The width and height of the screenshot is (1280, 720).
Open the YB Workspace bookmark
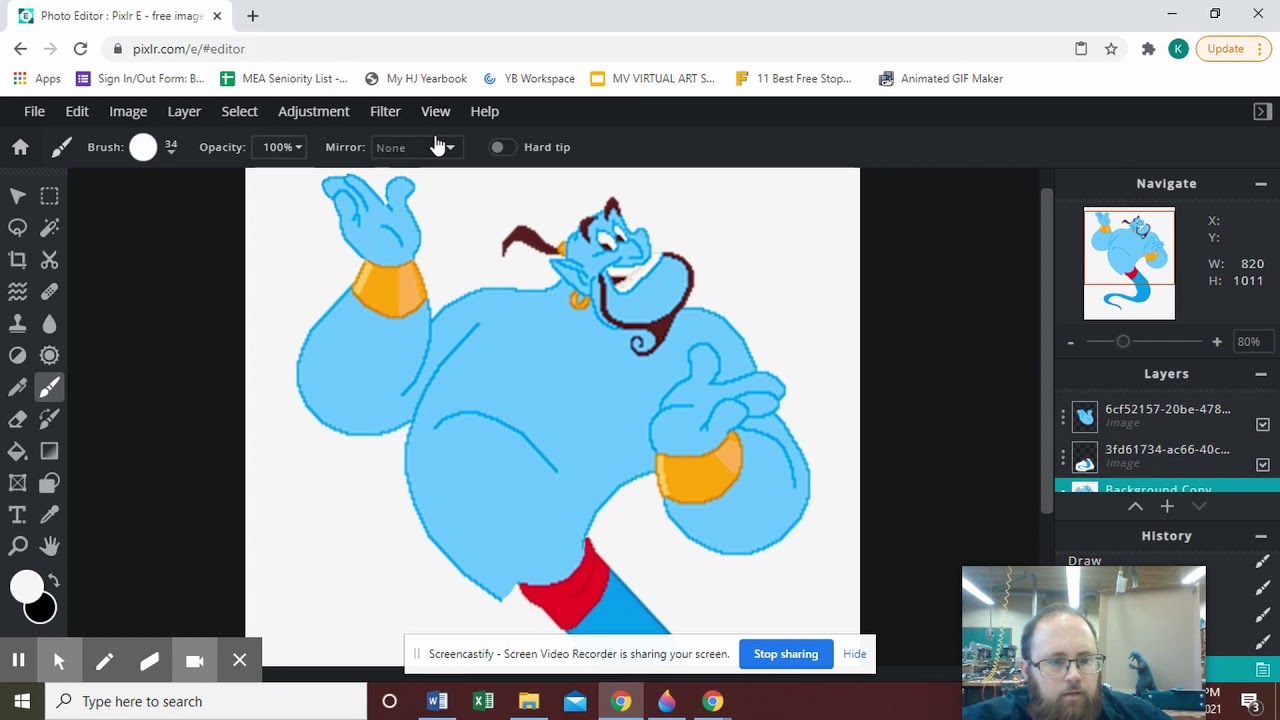click(x=529, y=78)
